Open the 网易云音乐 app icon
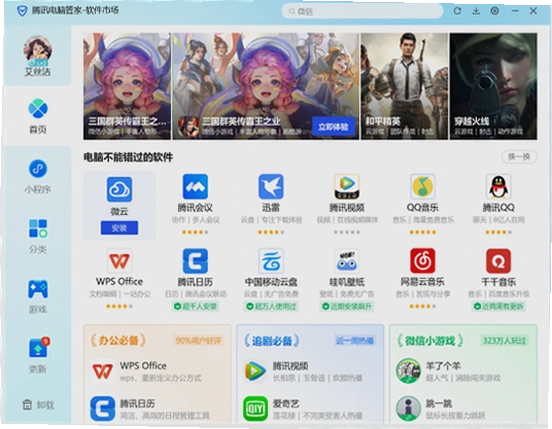Image resolution: width=552 pixels, height=429 pixels. point(422,261)
